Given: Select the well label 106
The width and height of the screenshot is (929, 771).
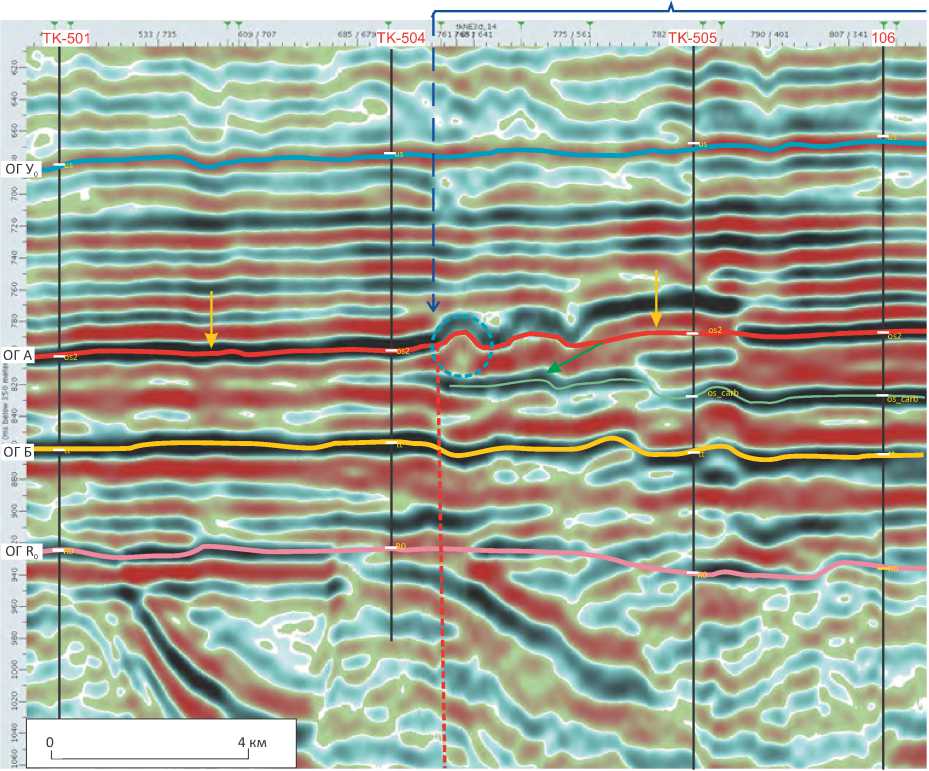Looking at the screenshot, I should [x=883, y=39].
